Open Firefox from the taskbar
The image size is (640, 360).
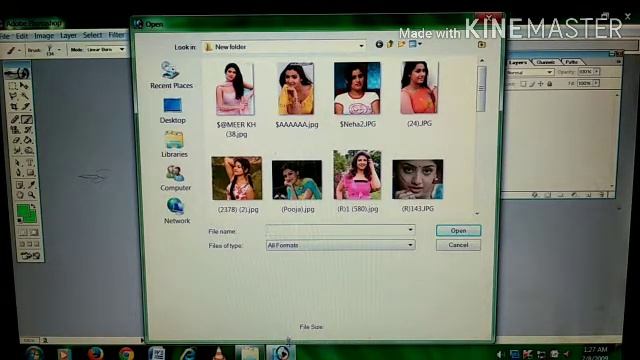[x=95, y=353]
